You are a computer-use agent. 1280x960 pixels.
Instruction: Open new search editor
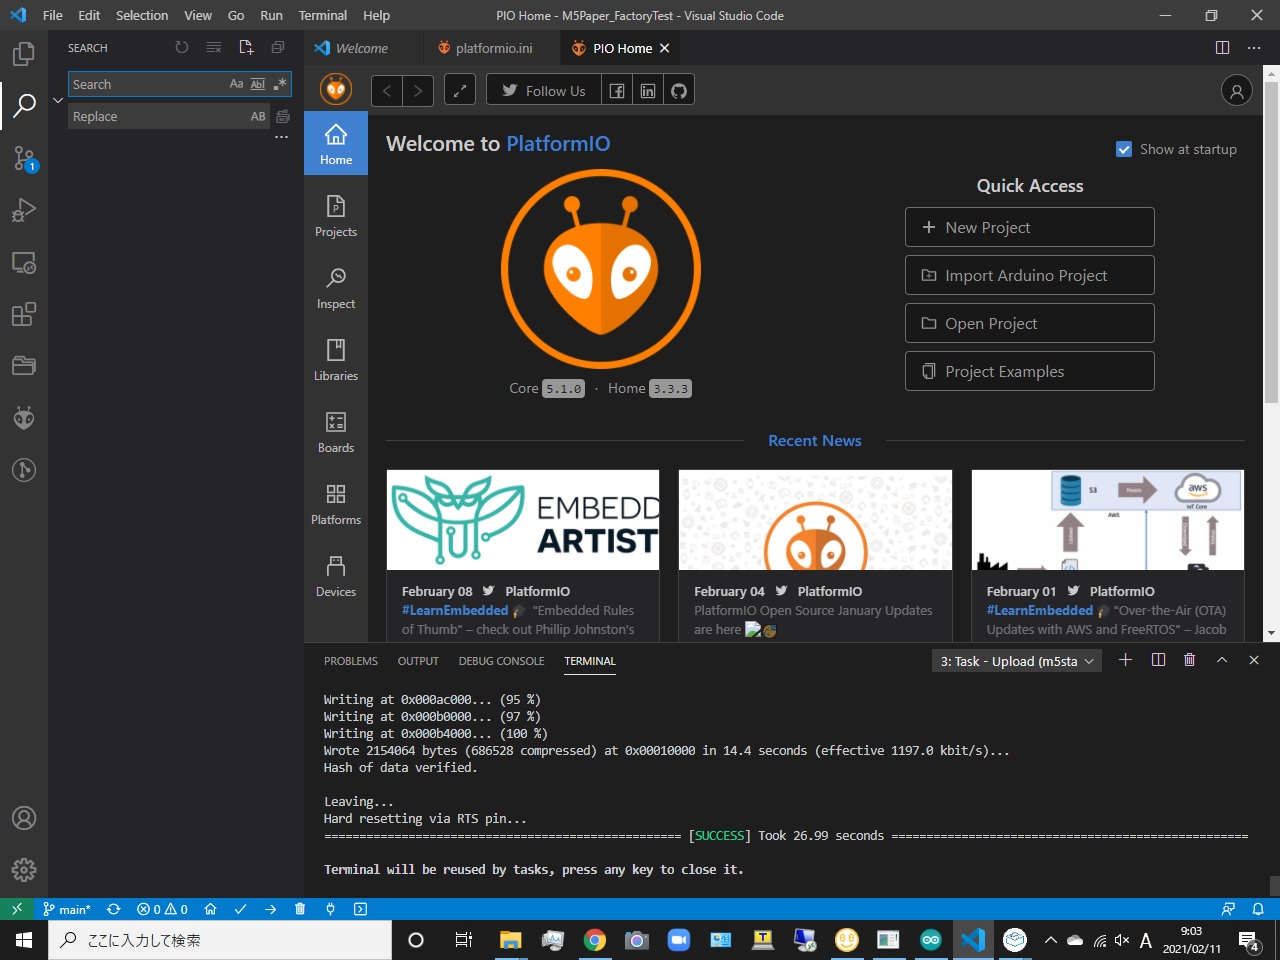tap(246, 48)
